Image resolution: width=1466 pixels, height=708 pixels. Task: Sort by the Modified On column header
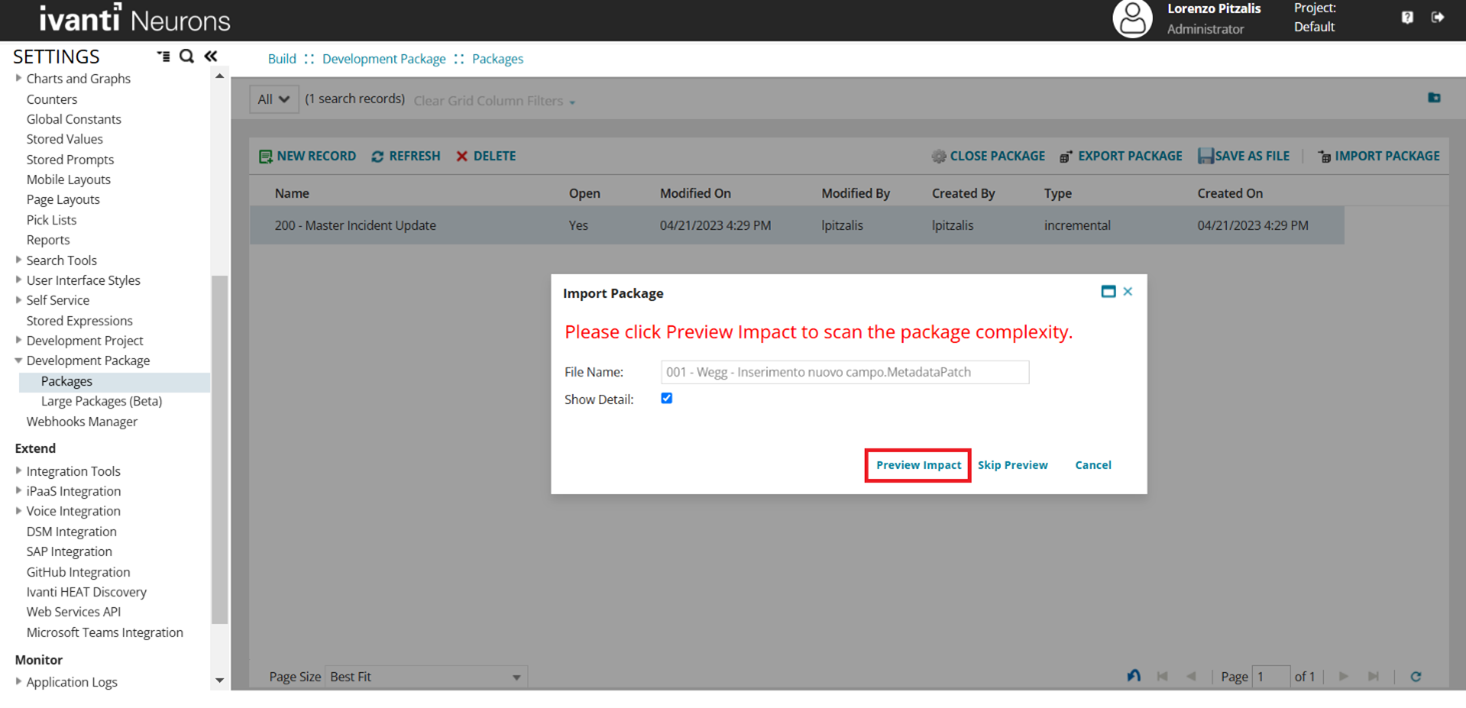[x=695, y=193]
